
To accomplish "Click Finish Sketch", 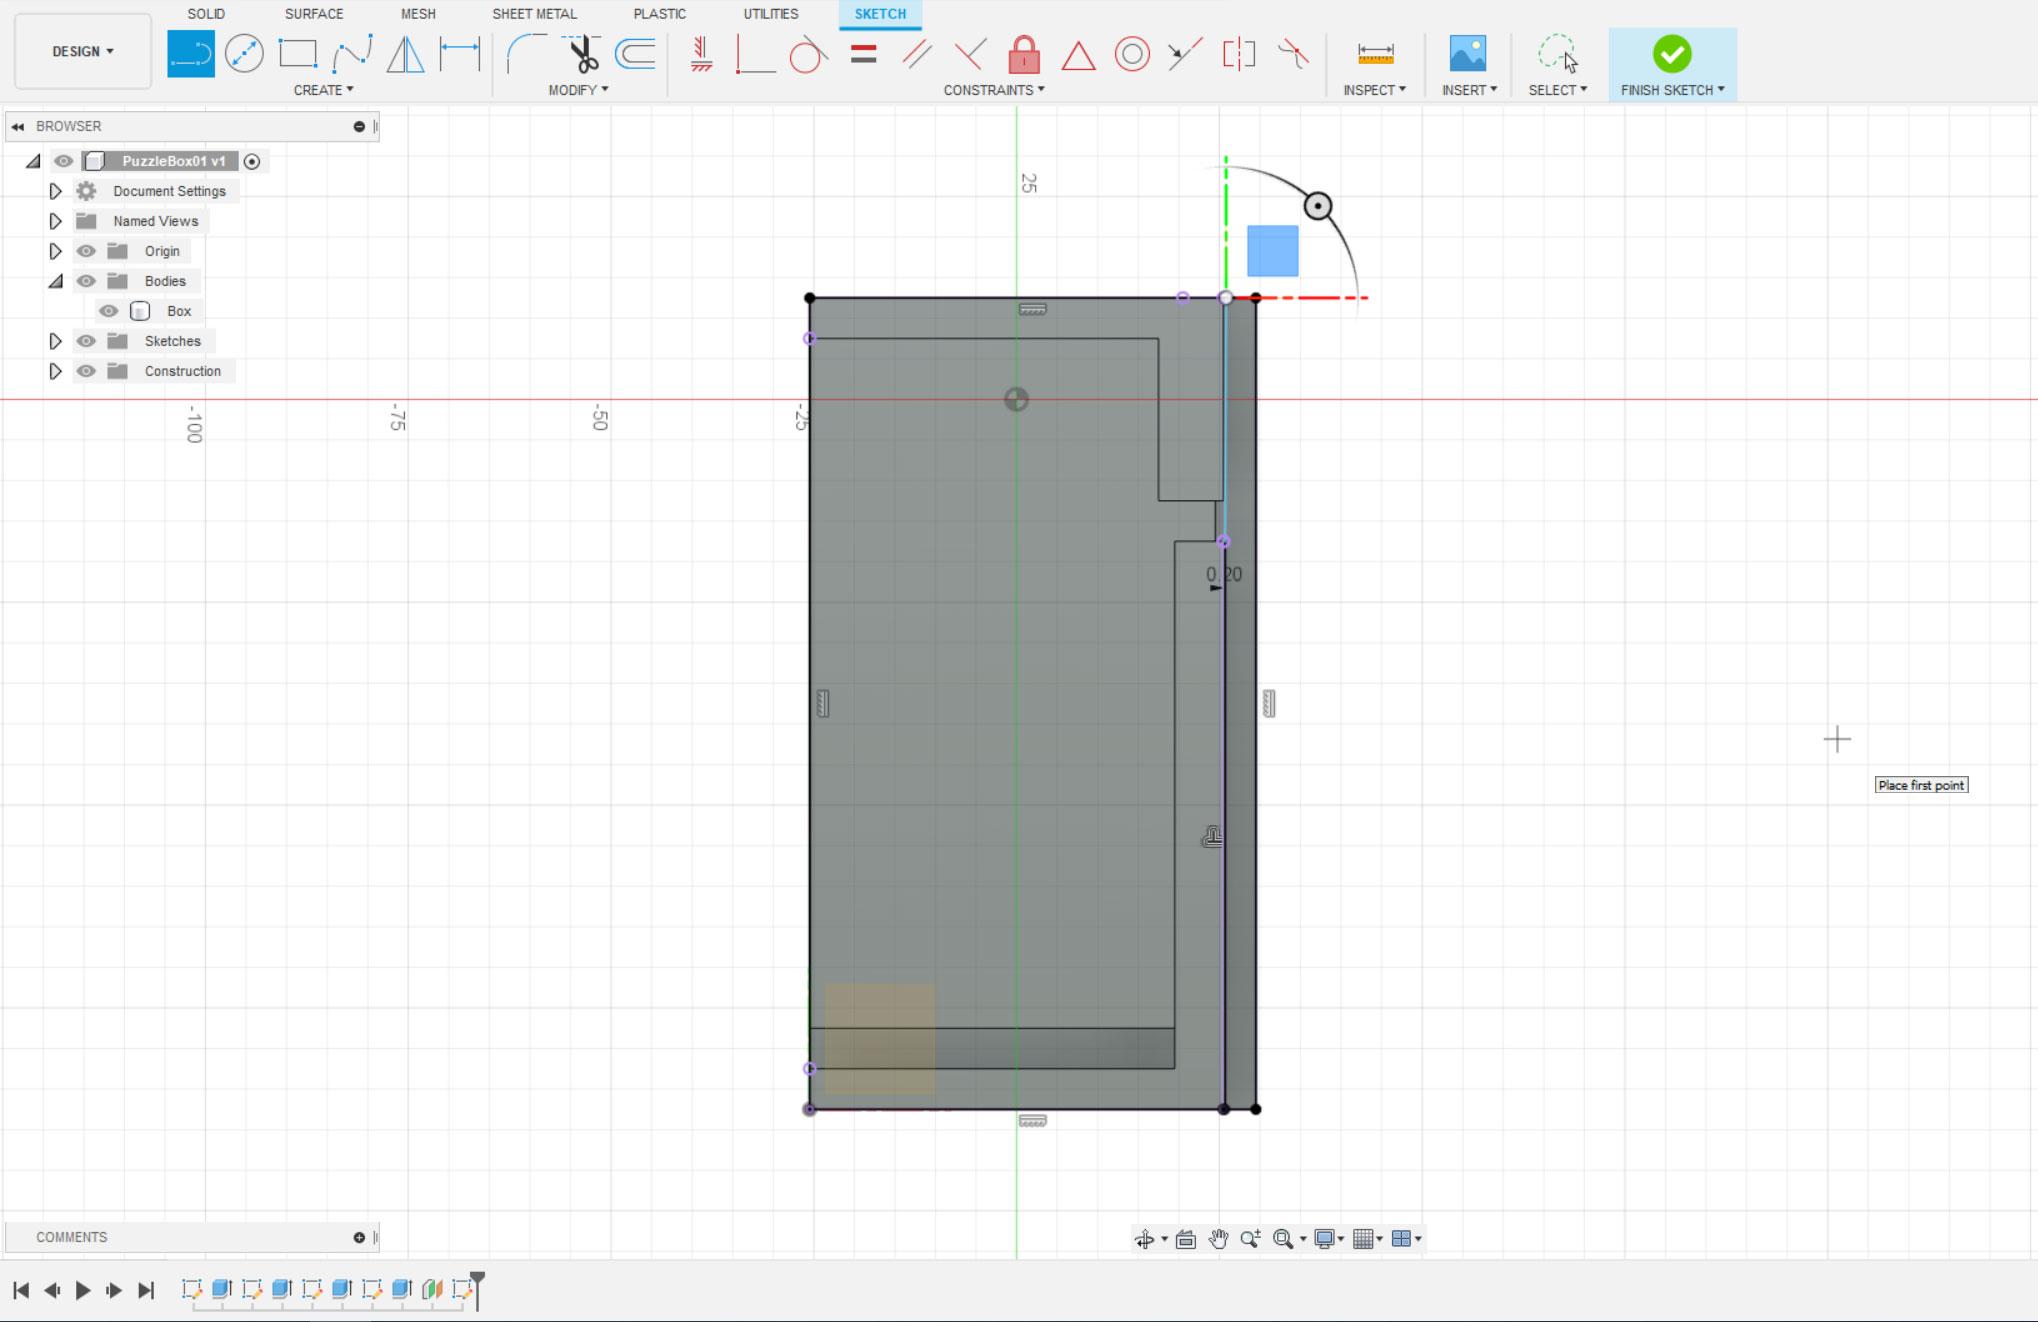I will tap(1672, 64).
